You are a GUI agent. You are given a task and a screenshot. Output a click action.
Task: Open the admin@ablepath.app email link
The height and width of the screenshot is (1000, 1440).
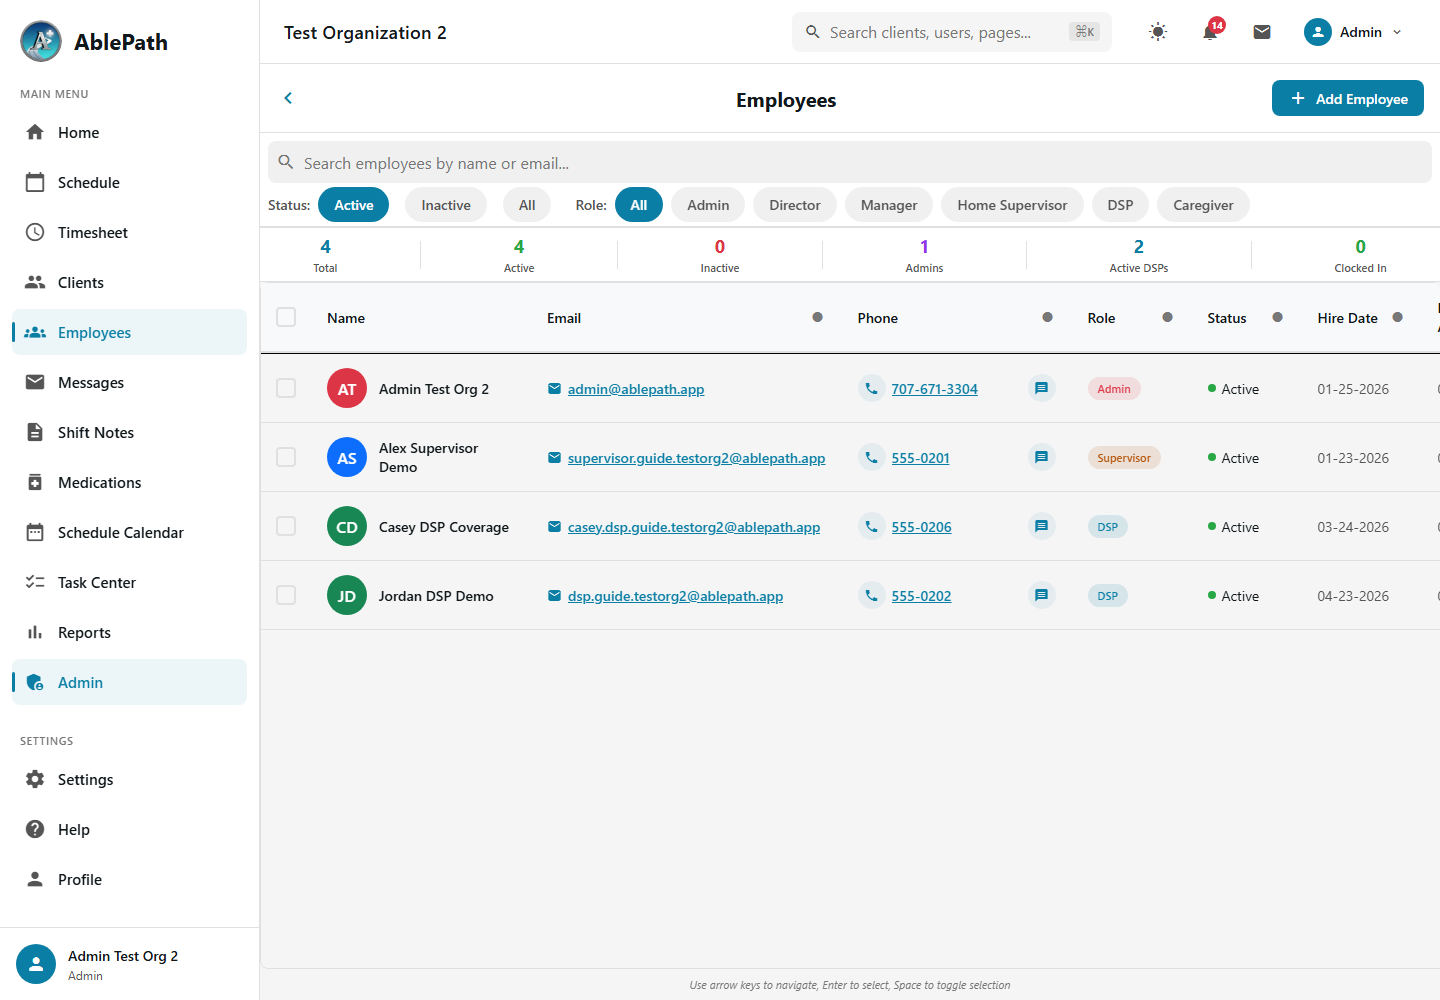[x=636, y=389]
